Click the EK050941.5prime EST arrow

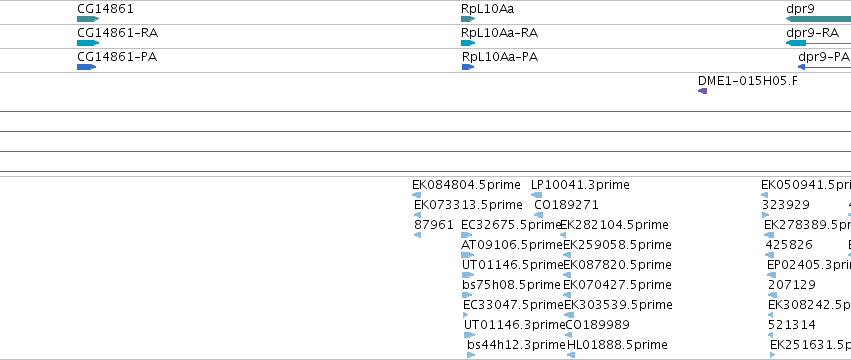pos(764,195)
